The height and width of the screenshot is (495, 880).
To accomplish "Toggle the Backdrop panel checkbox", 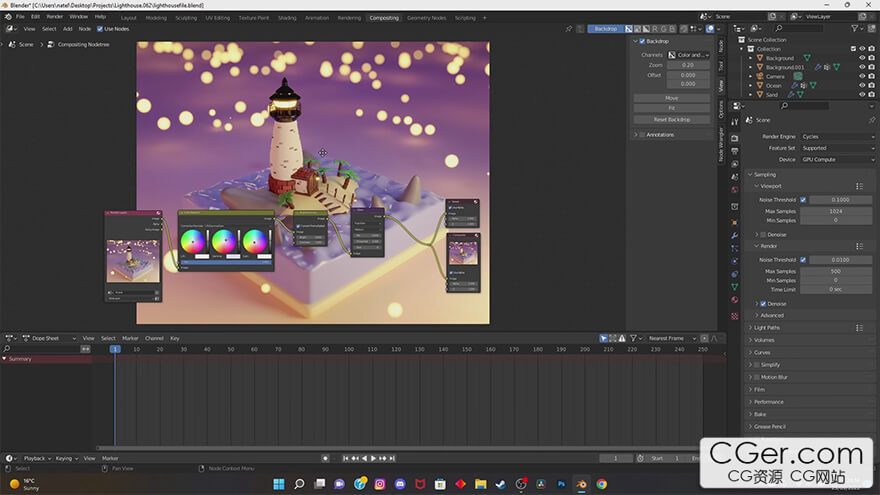I will [643, 41].
